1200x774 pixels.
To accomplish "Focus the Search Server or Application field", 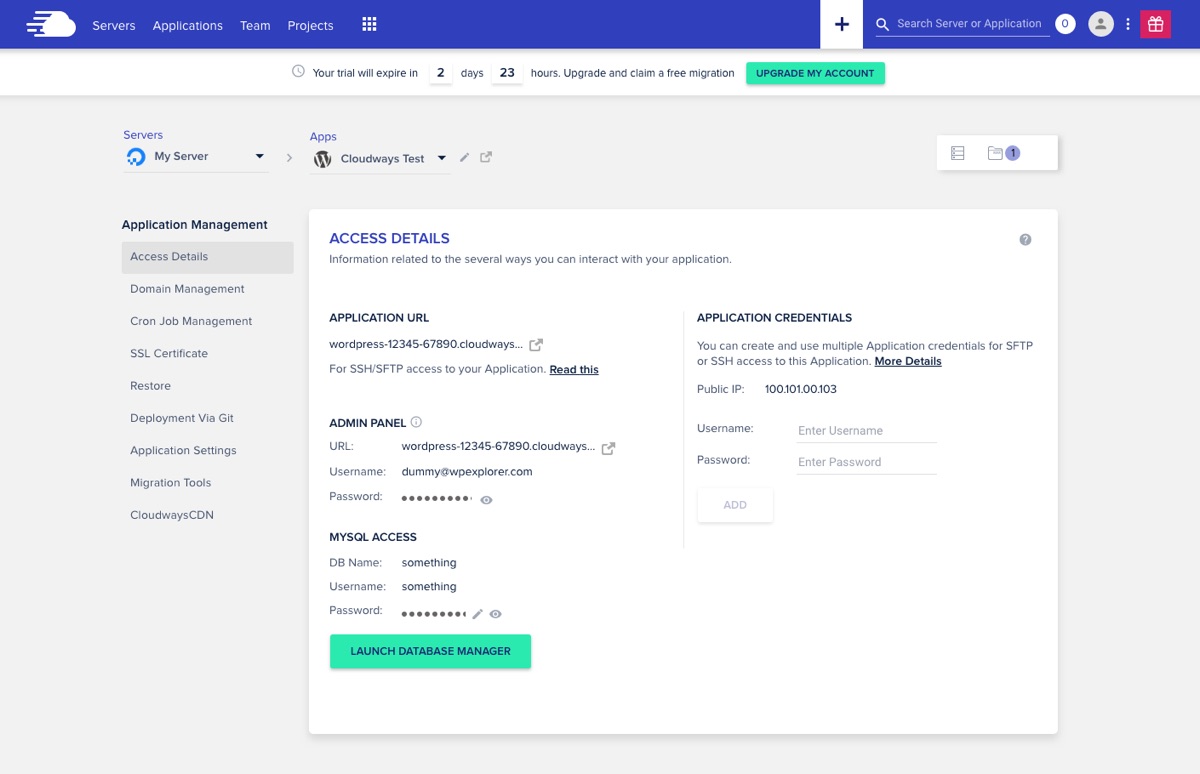I will (x=969, y=24).
